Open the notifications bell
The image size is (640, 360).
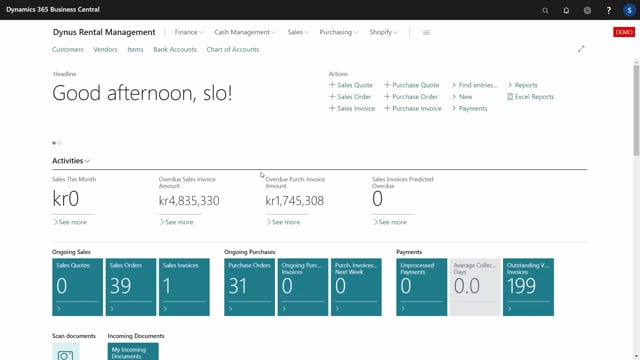[566, 10]
